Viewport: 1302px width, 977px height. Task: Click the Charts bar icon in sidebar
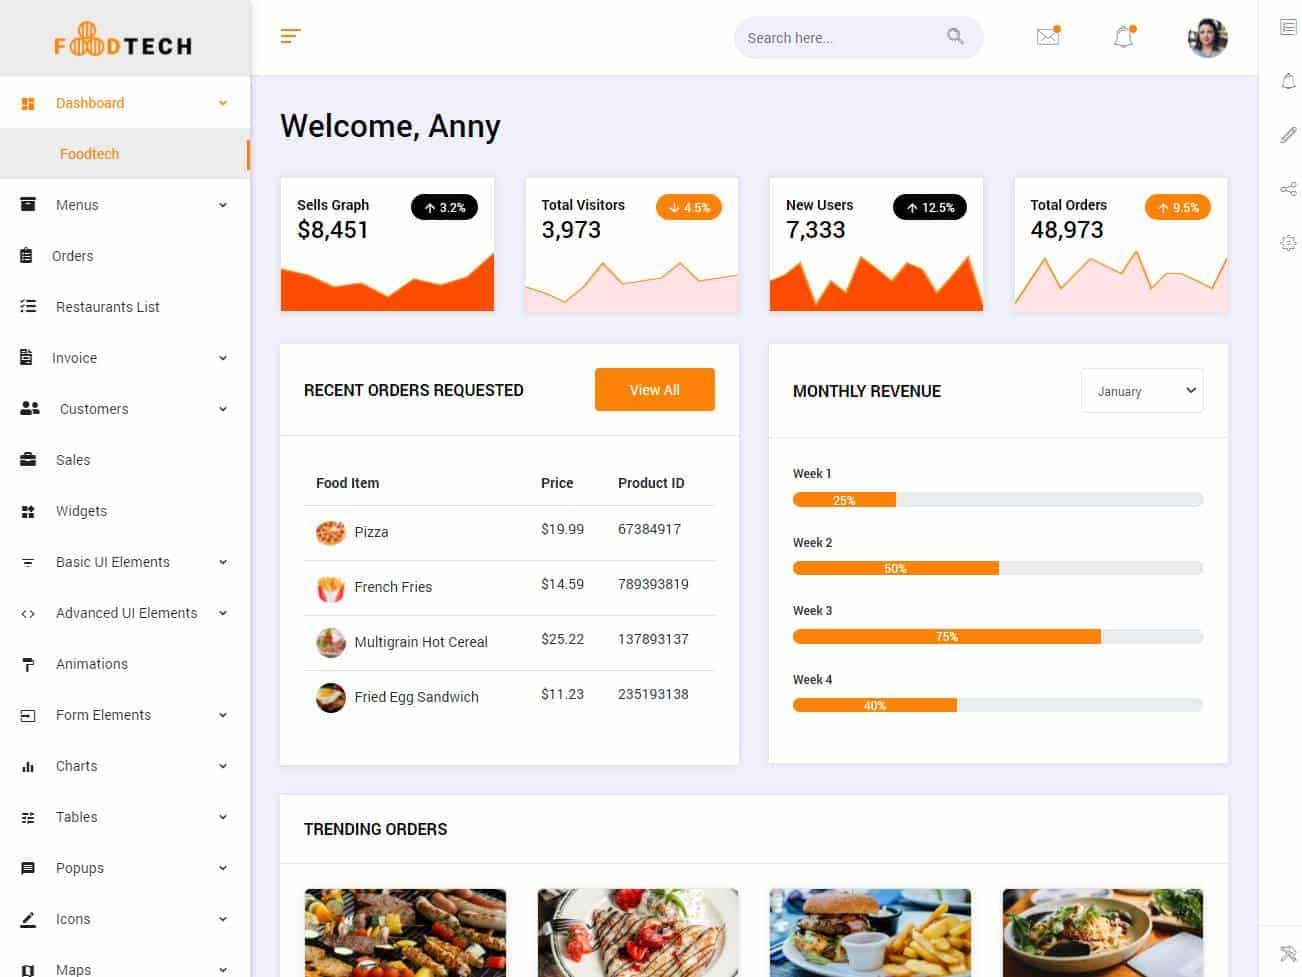(28, 766)
